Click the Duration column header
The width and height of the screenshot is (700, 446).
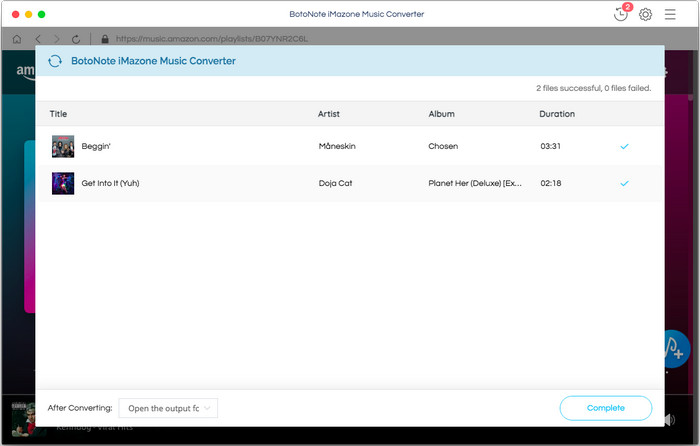(557, 114)
